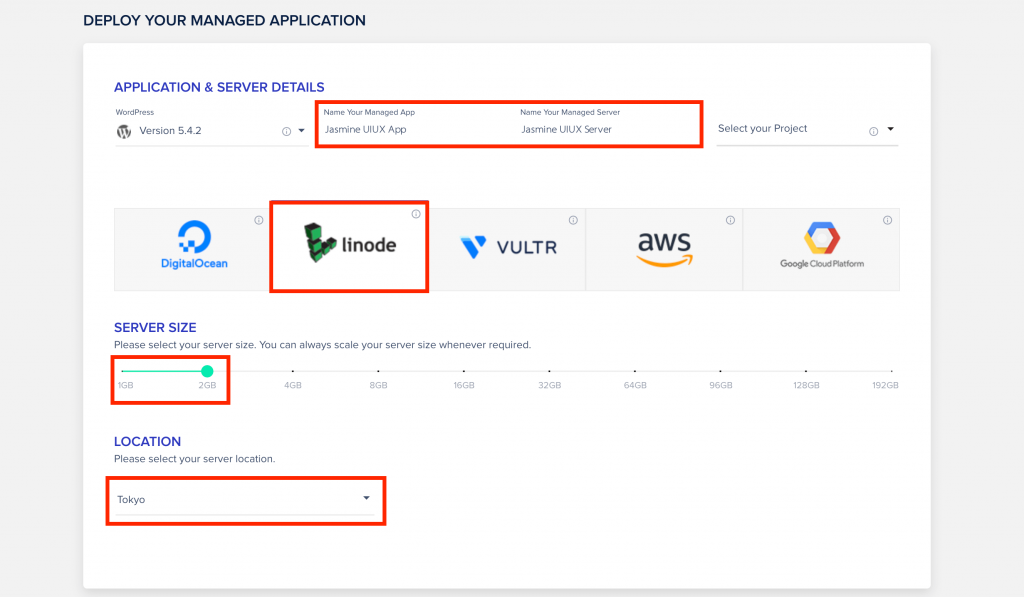Select the DigitalOcean provider card

point(192,250)
